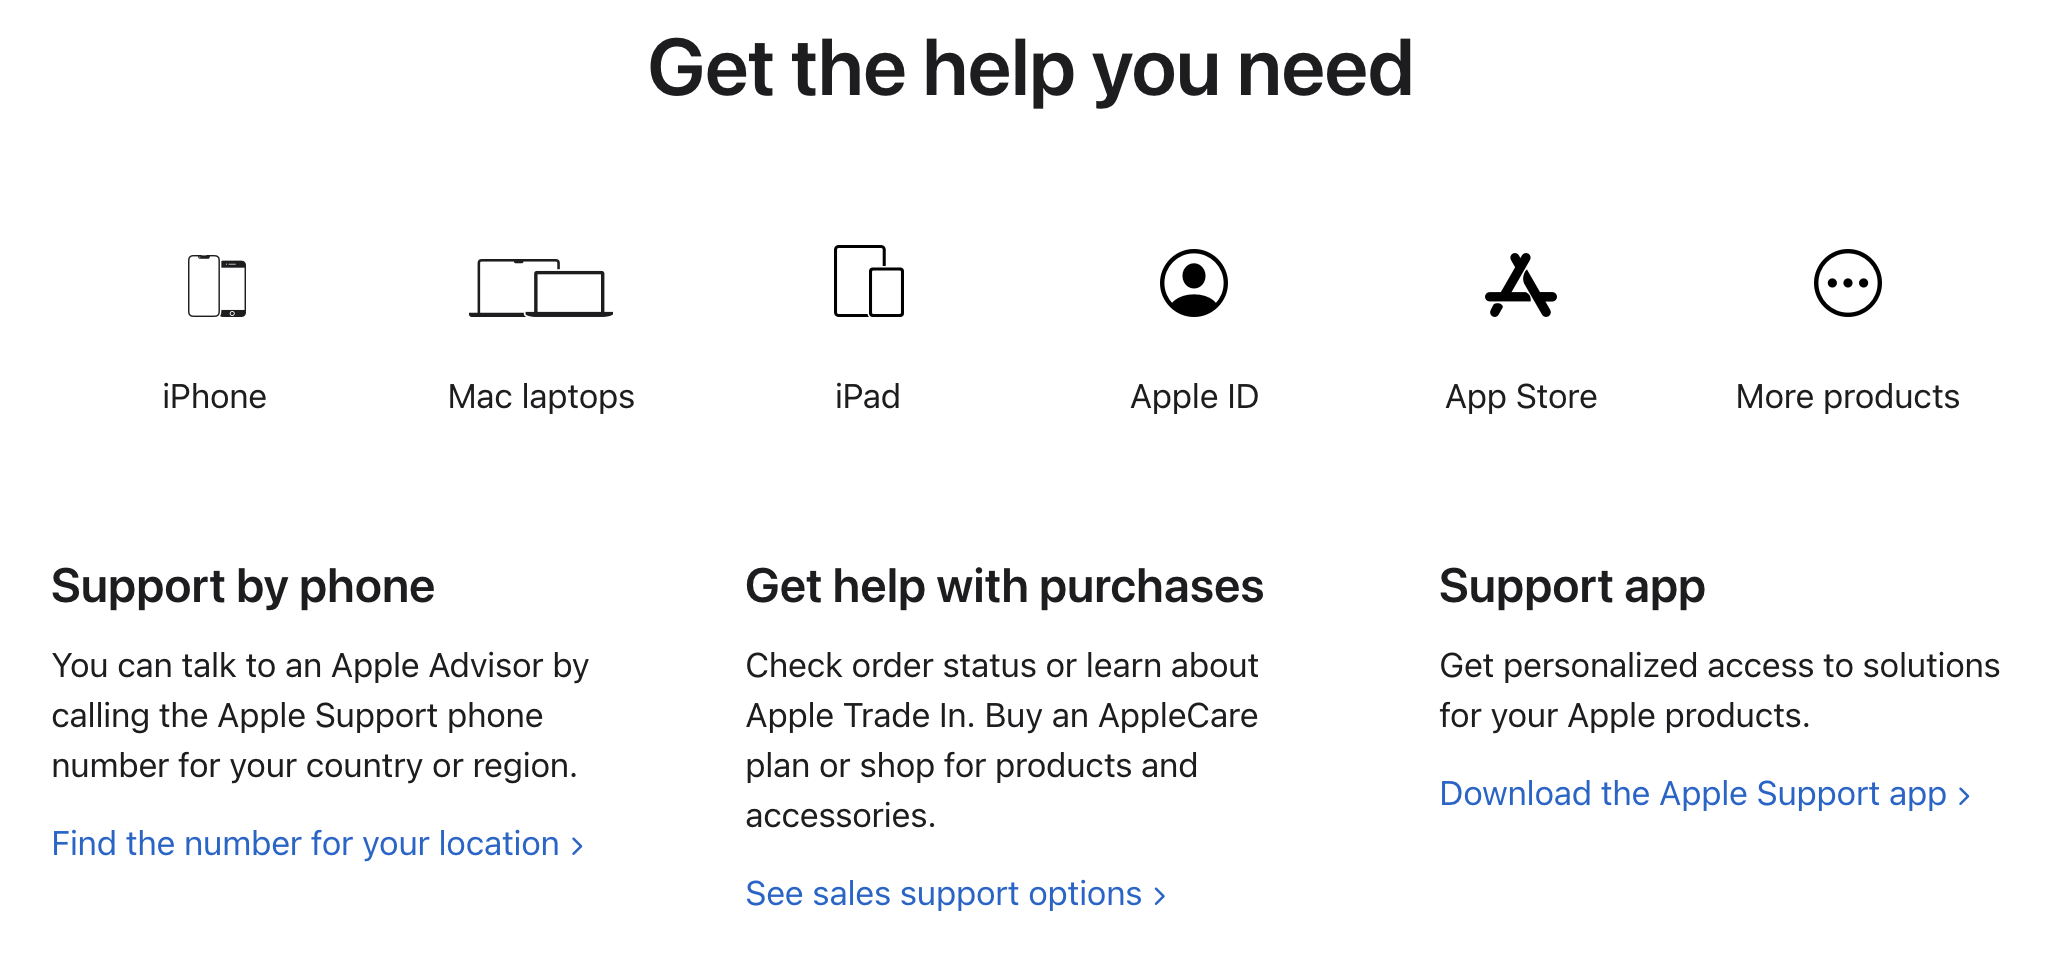Click the iPad text label
Screen dimensions: 2070x960
868,397
